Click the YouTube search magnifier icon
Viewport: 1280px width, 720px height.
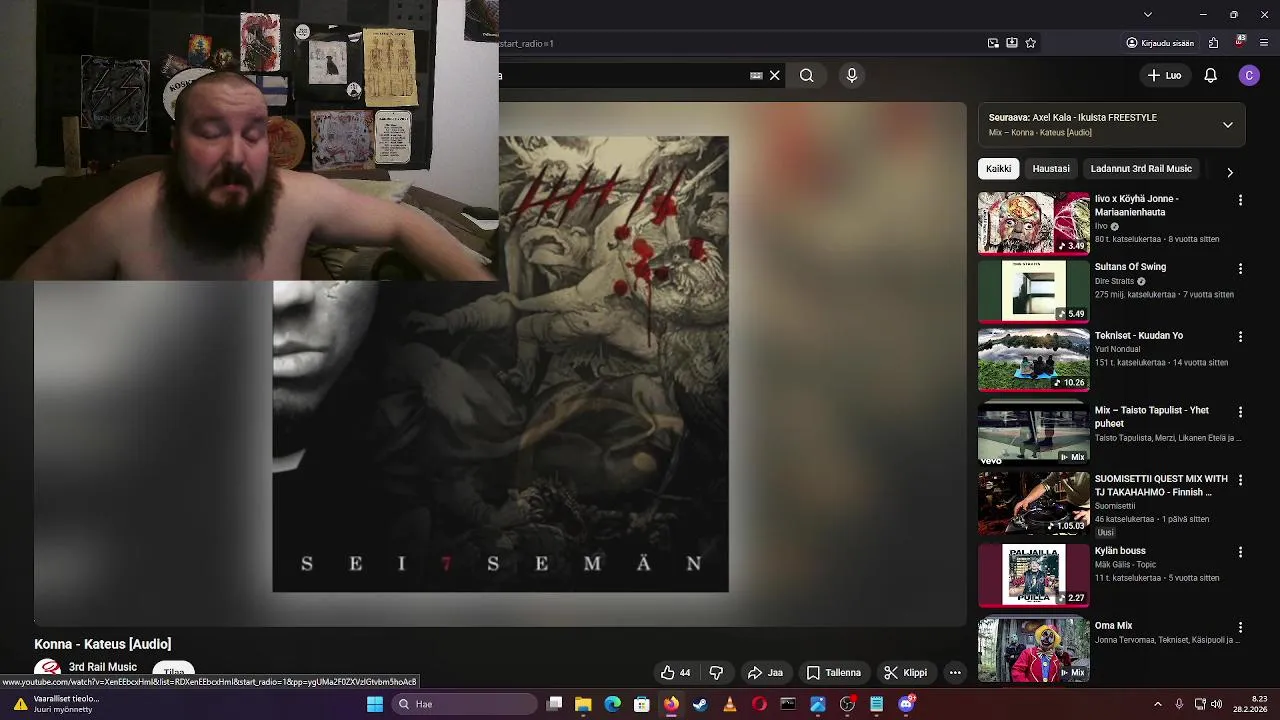tap(807, 75)
